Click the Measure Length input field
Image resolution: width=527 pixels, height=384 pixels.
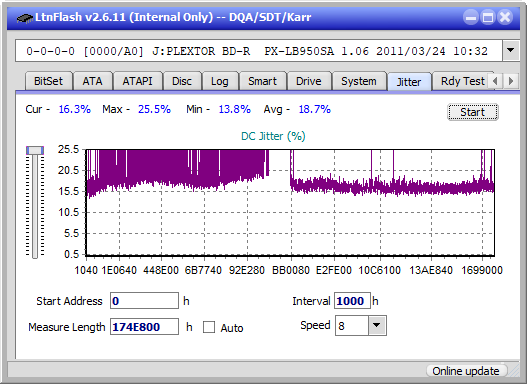pyautogui.click(x=145, y=327)
